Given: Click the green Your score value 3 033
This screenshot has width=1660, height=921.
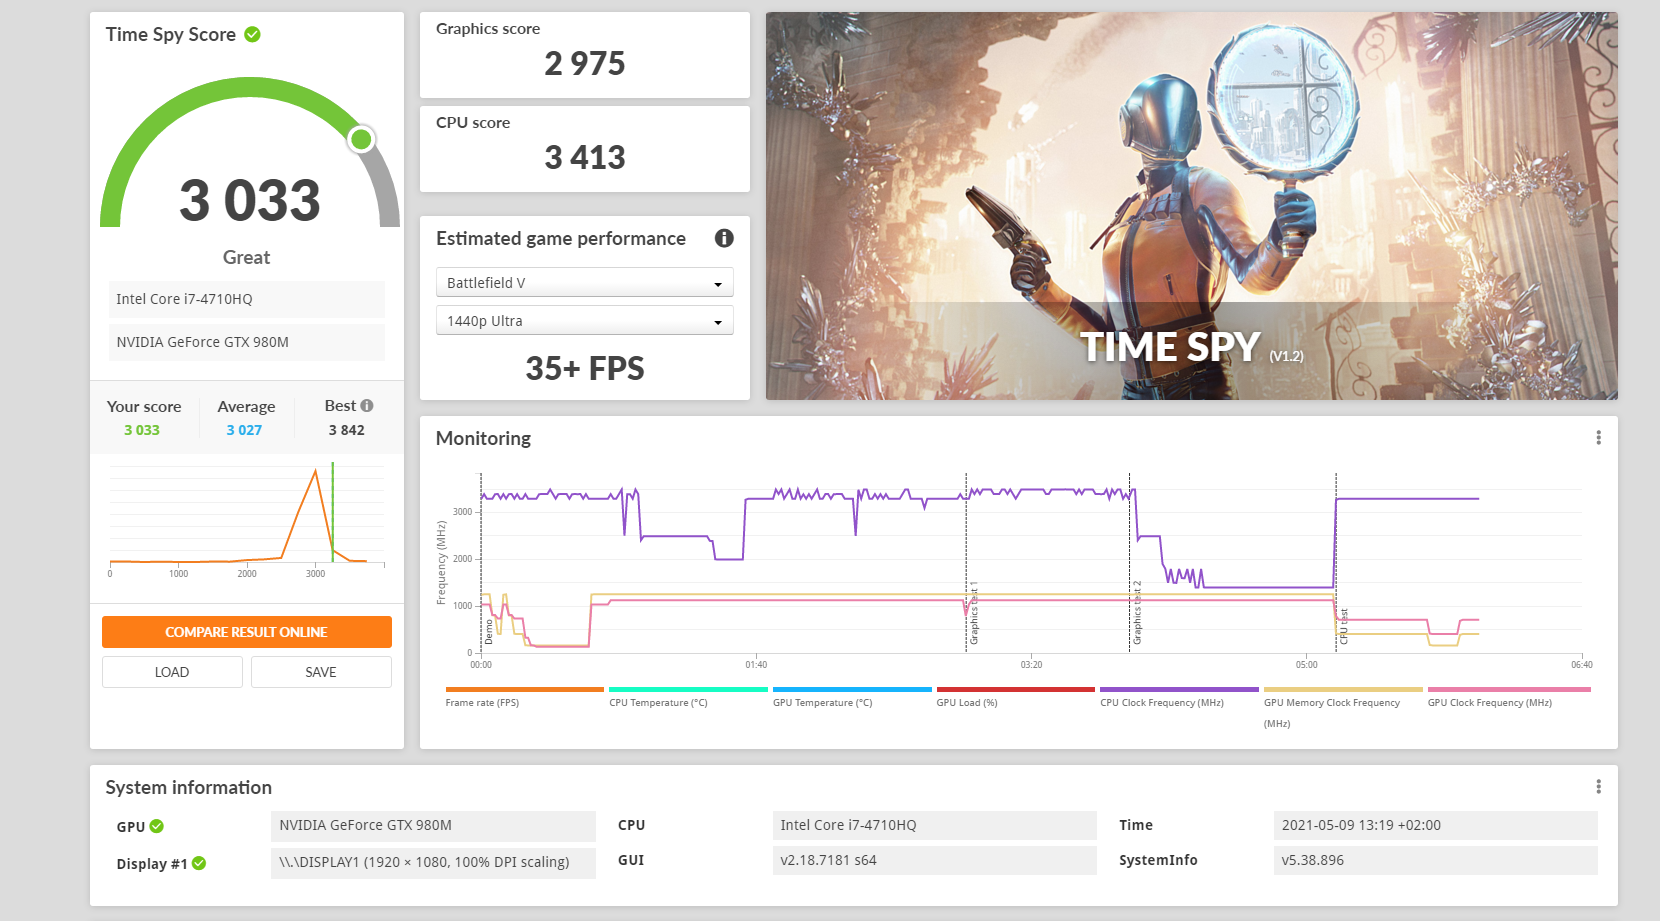Looking at the screenshot, I should pos(142,430).
